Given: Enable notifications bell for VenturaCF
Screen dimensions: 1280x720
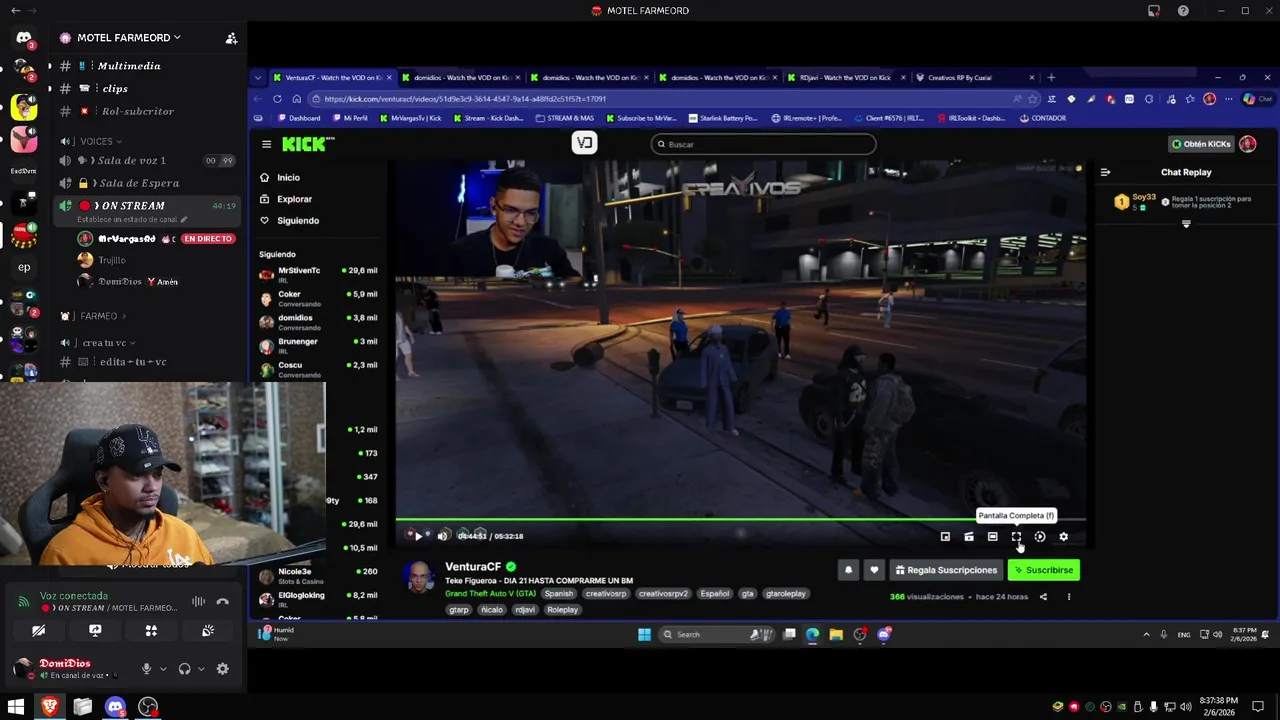Looking at the screenshot, I should [x=848, y=570].
